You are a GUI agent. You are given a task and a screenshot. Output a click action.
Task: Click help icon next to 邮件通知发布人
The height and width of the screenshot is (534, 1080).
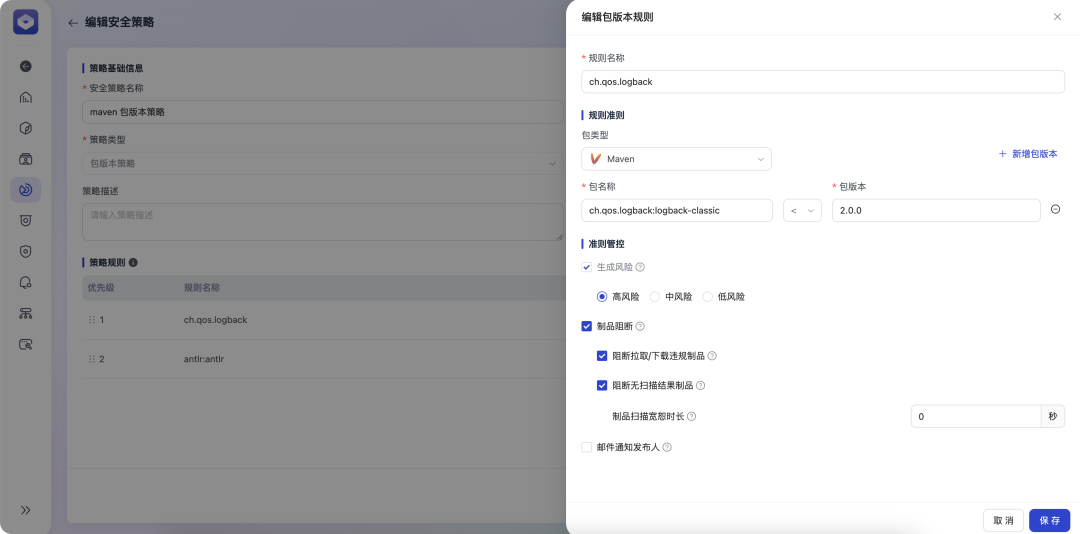[x=667, y=447]
